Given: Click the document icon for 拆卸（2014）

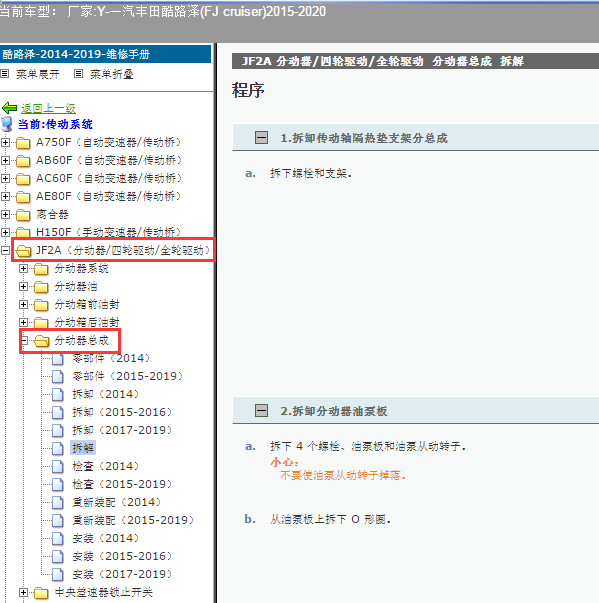Looking at the screenshot, I should [58, 394].
